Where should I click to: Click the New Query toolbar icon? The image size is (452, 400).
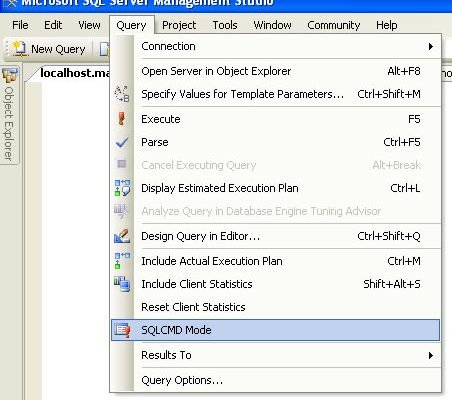19,49
